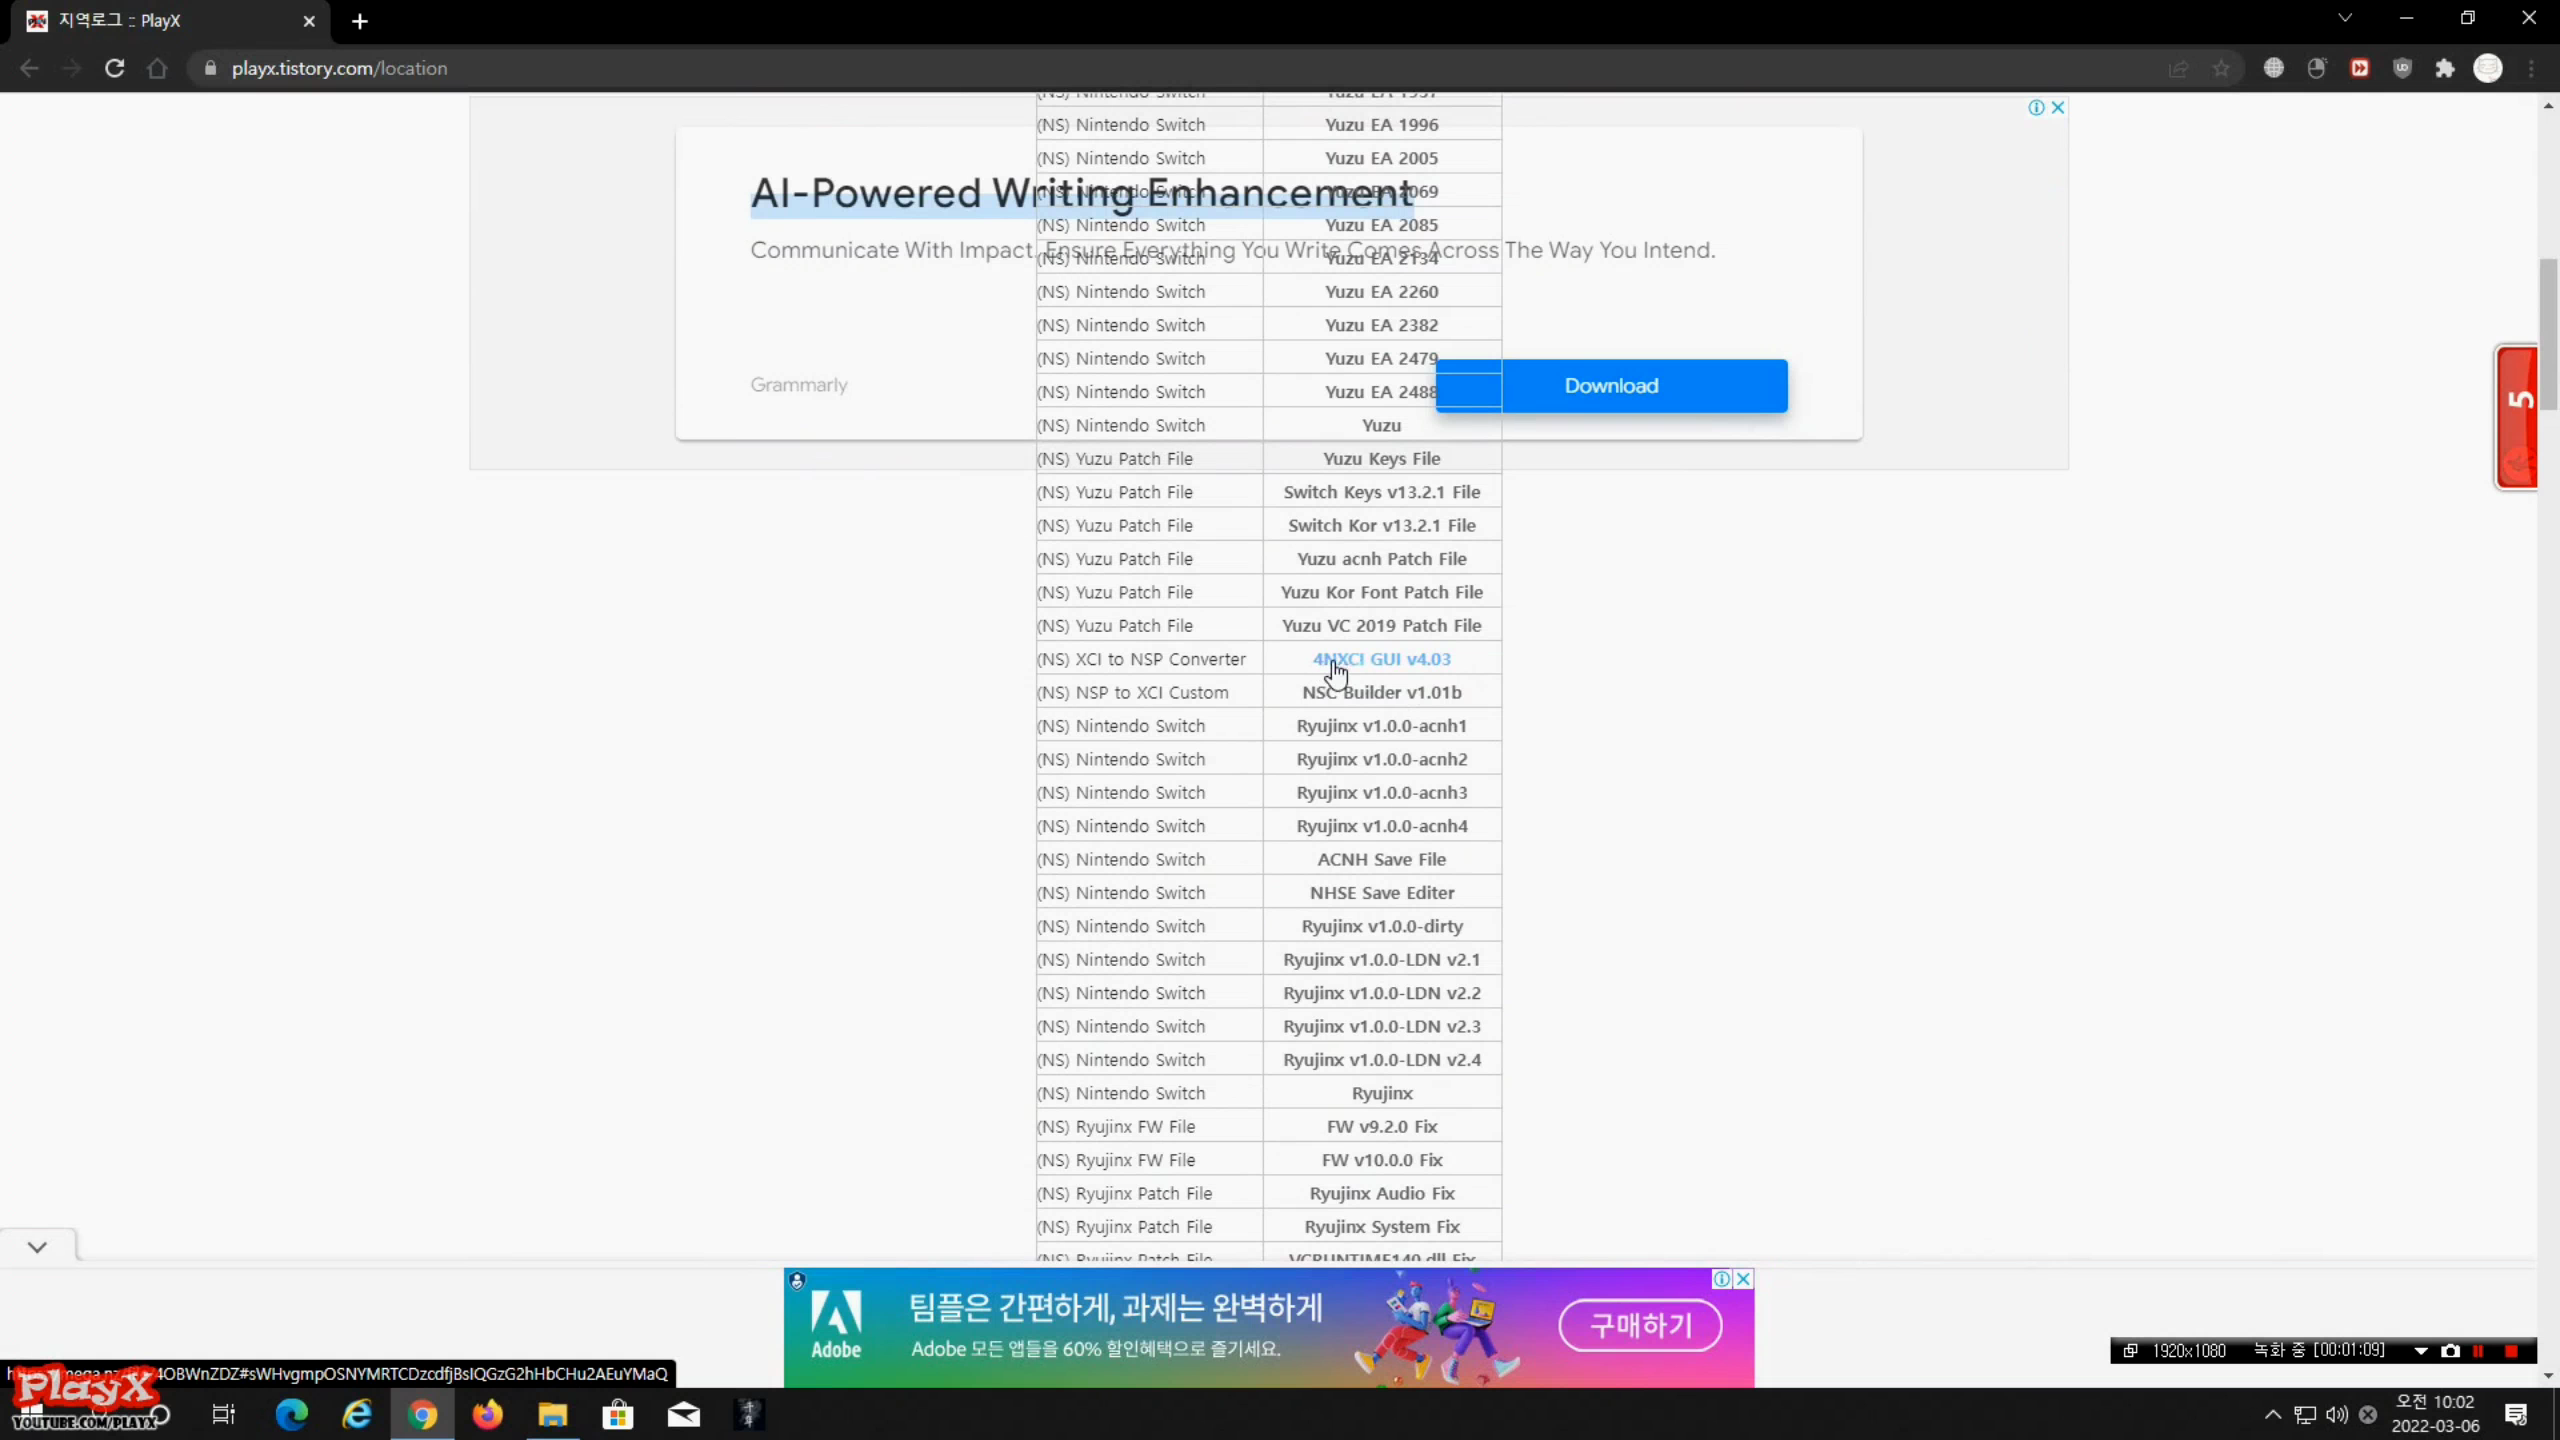
Task: Click the blue Download ad button
Action: click(1611, 386)
